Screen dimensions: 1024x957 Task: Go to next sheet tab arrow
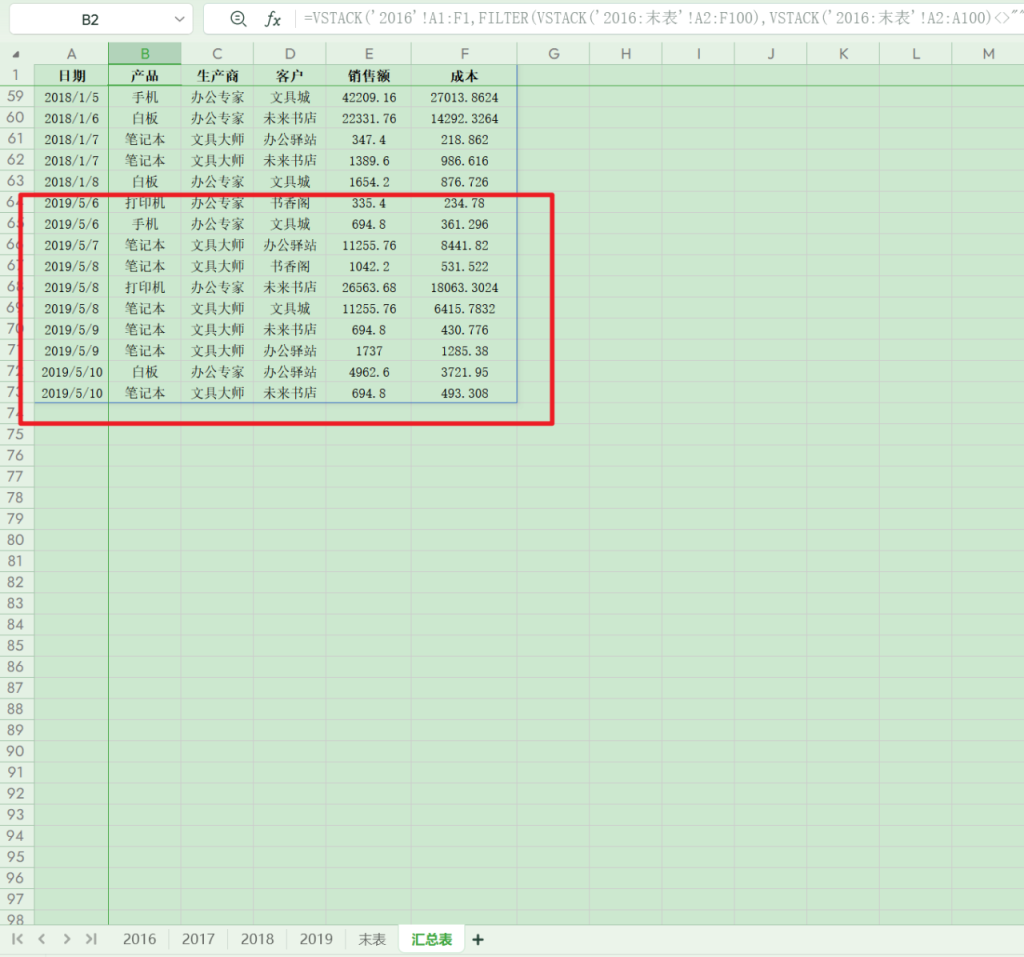point(66,939)
